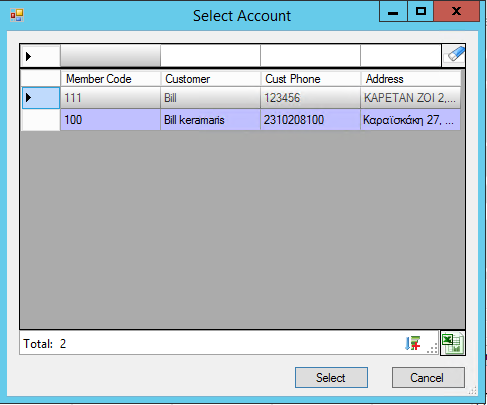Click the Customer filter input field
The width and height of the screenshot is (487, 405).
point(210,56)
